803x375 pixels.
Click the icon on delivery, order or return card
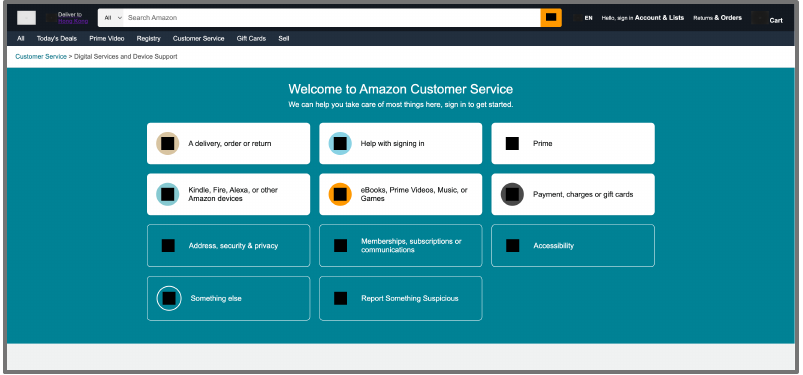tap(167, 143)
